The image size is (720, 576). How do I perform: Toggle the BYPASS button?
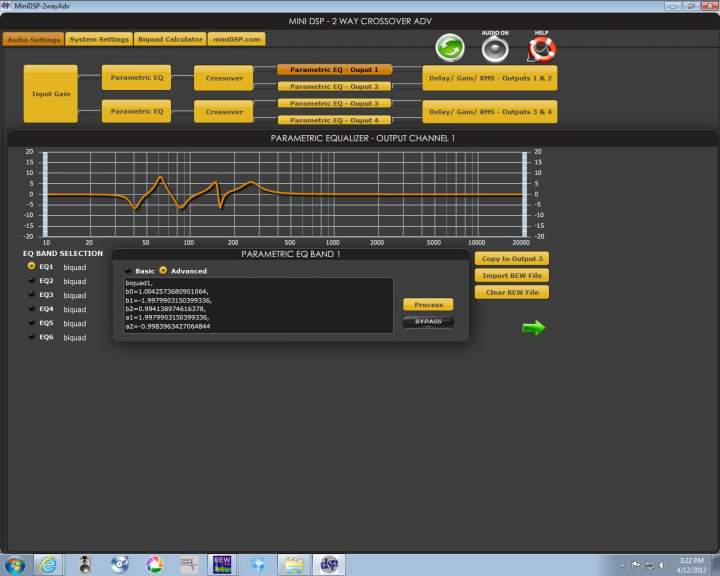coord(428,322)
